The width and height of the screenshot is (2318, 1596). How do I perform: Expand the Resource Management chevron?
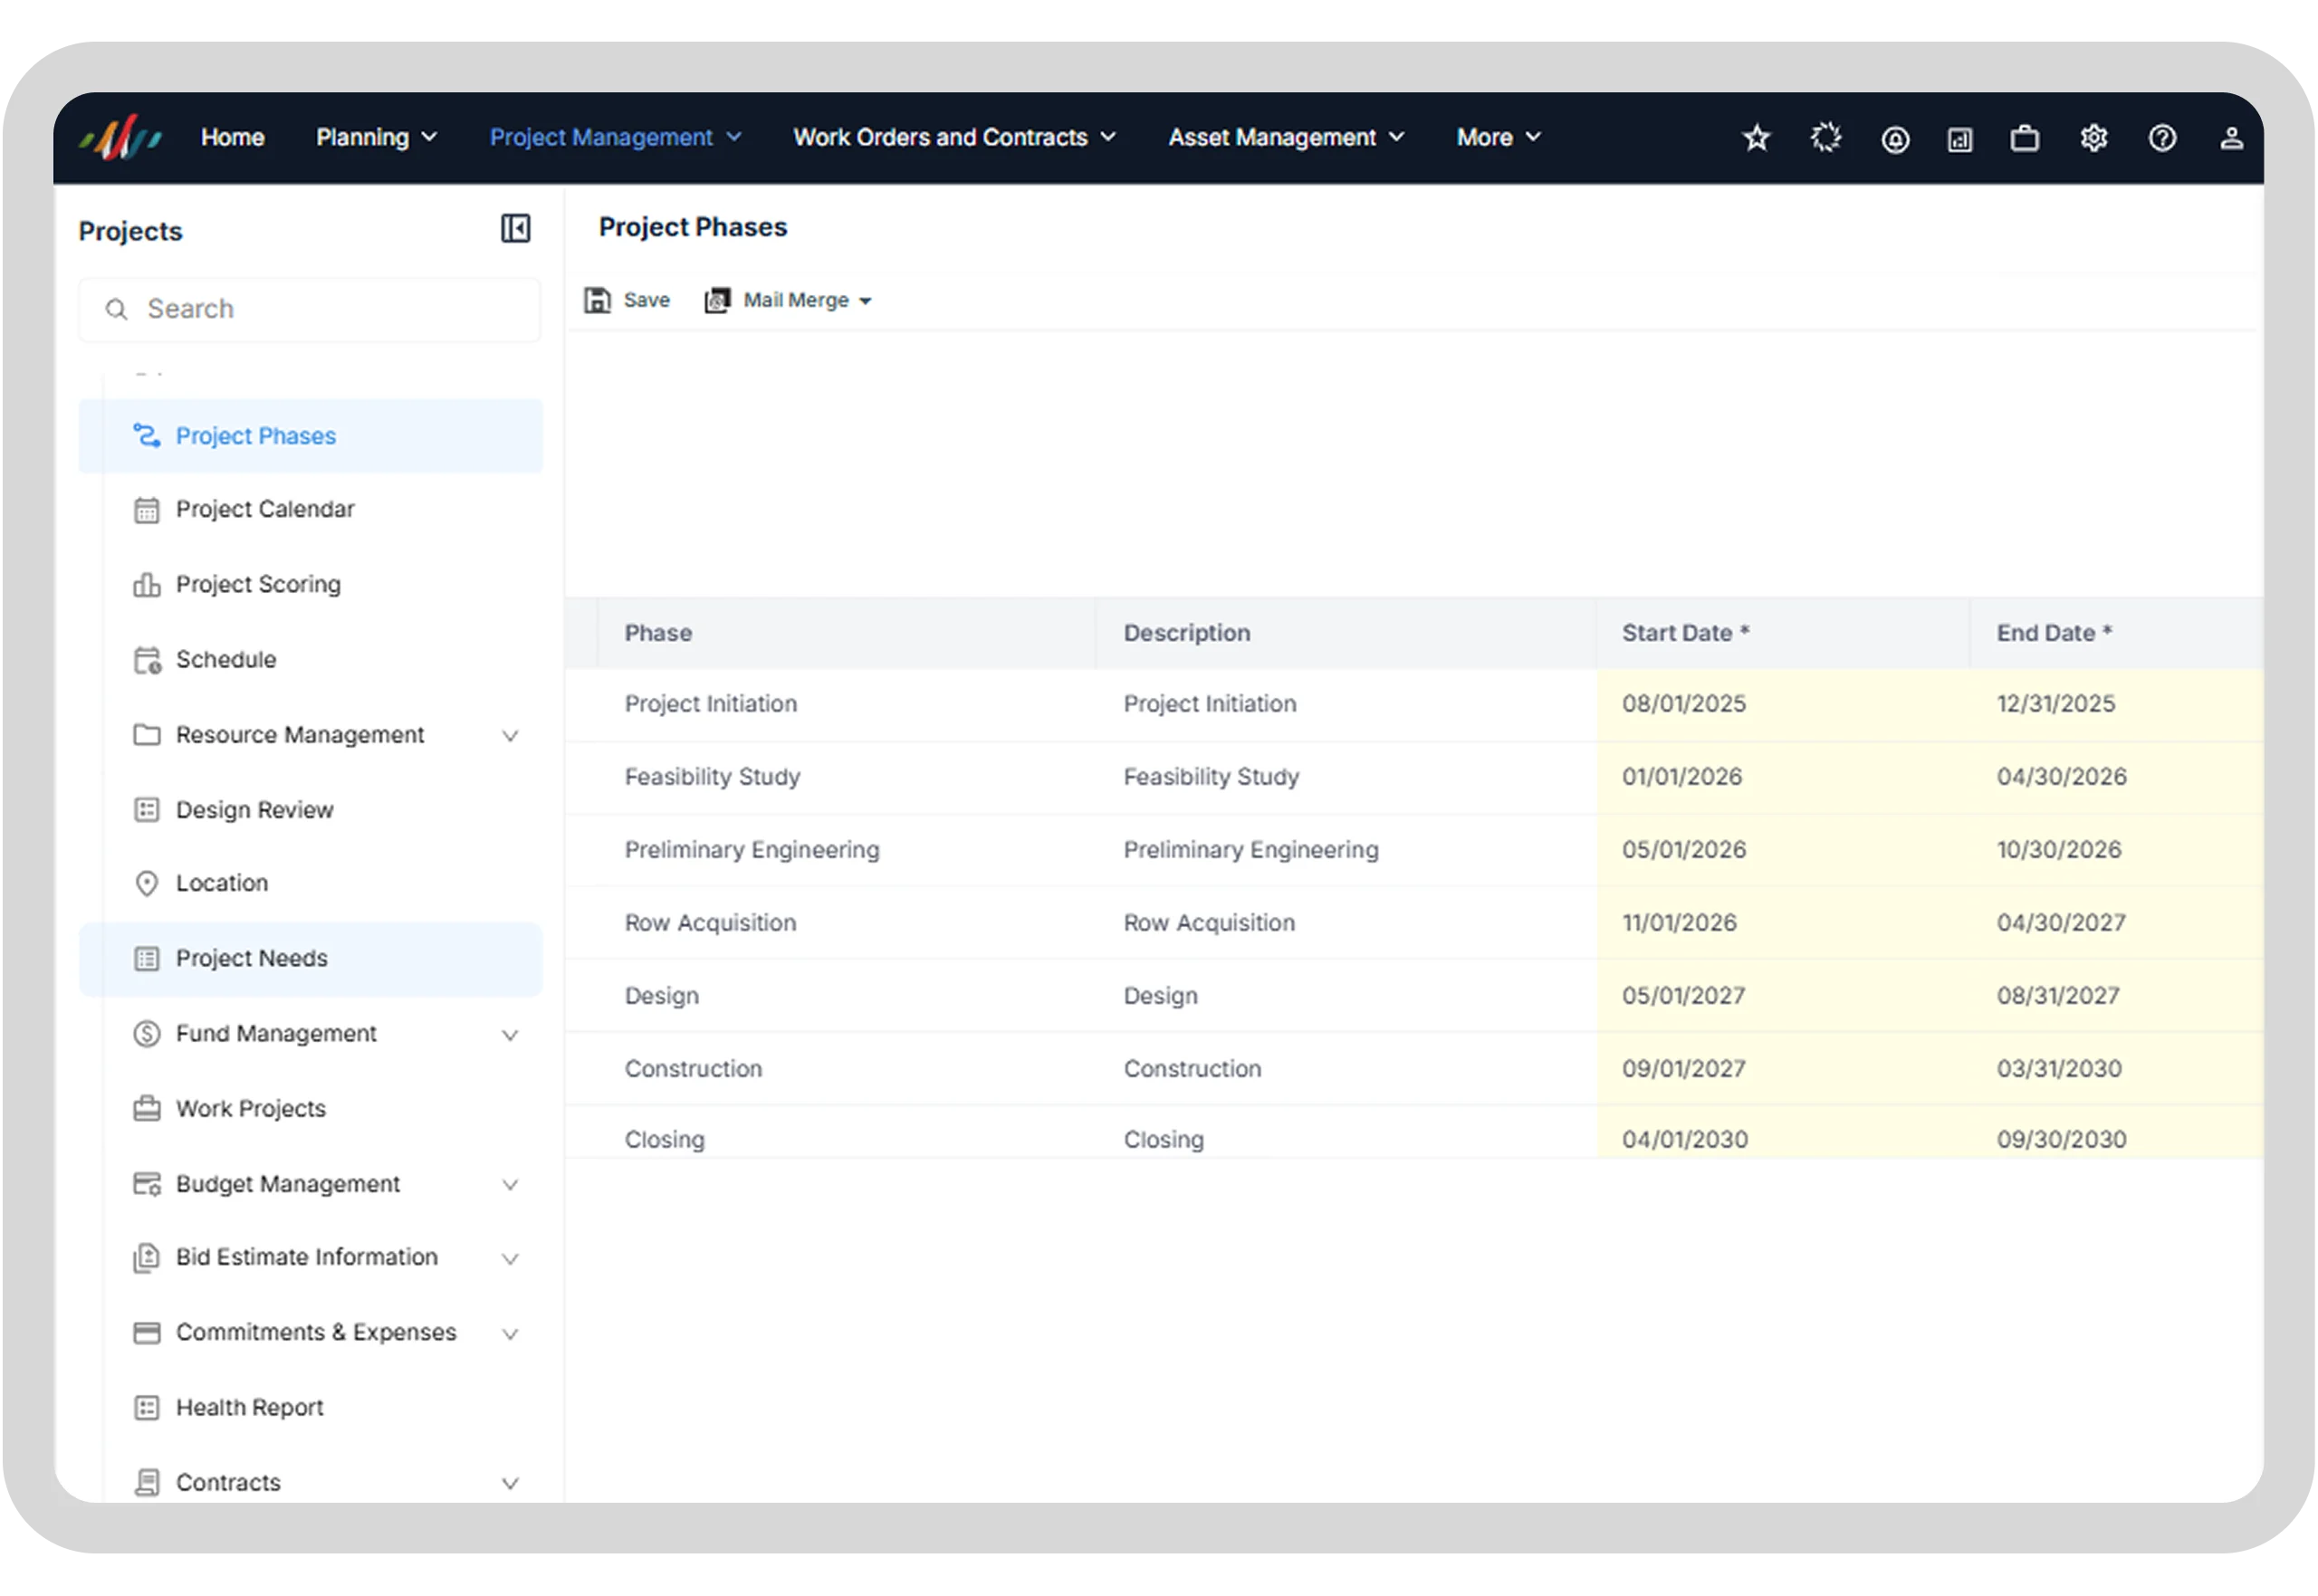(x=510, y=736)
